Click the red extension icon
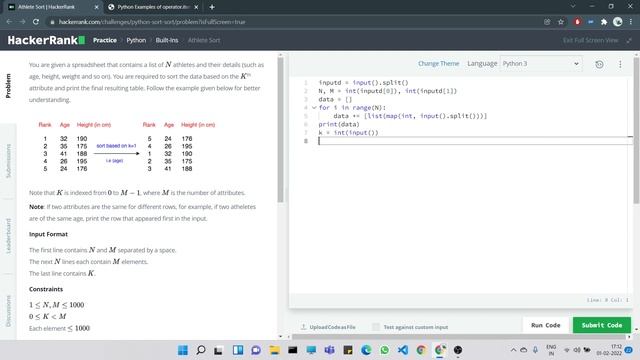This screenshot has width=640, height=360. pos(577,22)
